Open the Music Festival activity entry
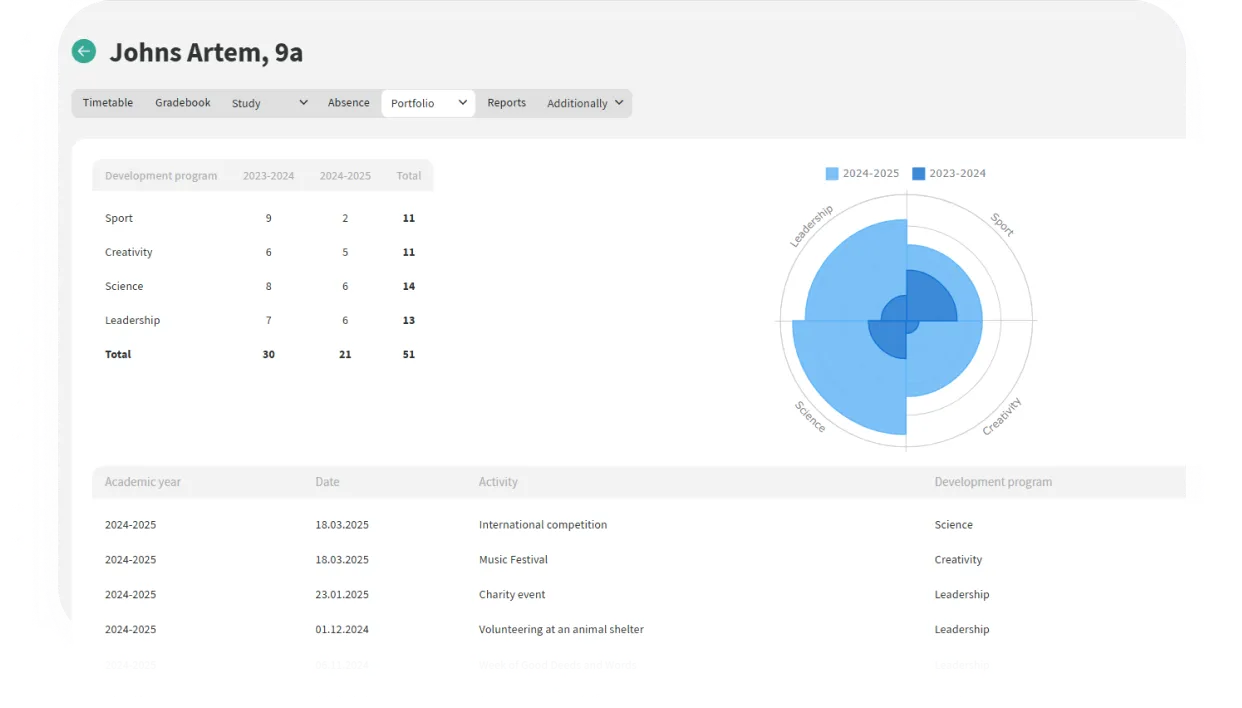The image size is (1242, 708). click(513, 560)
